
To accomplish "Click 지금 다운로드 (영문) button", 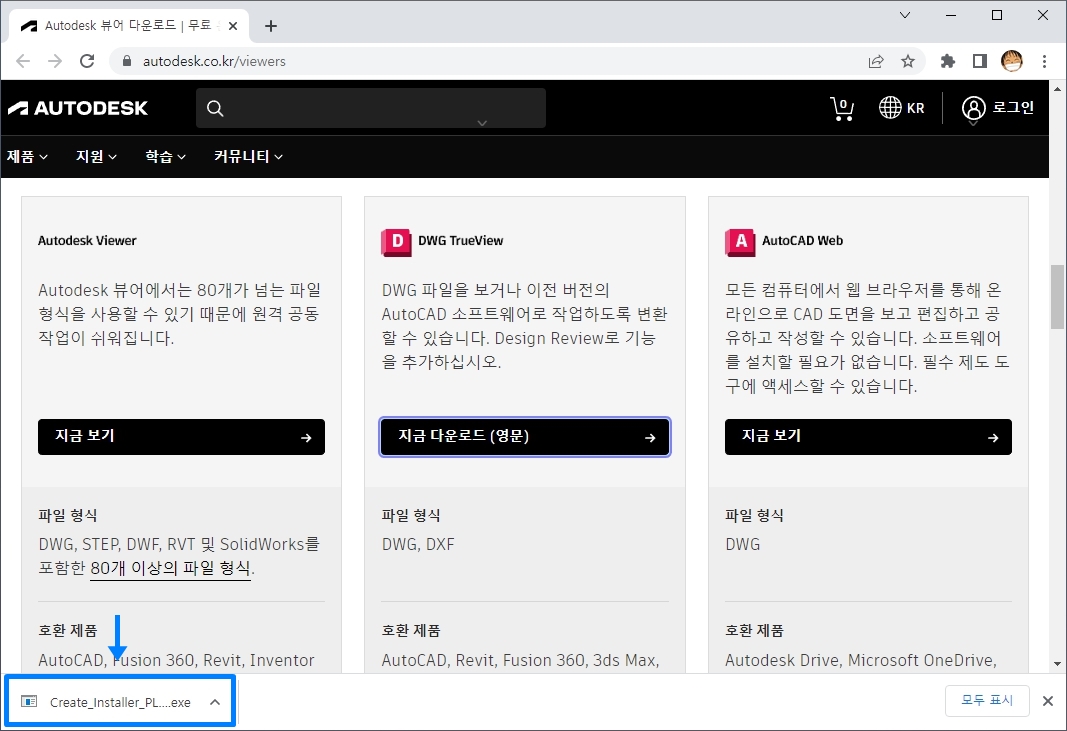I will click(x=525, y=437).
